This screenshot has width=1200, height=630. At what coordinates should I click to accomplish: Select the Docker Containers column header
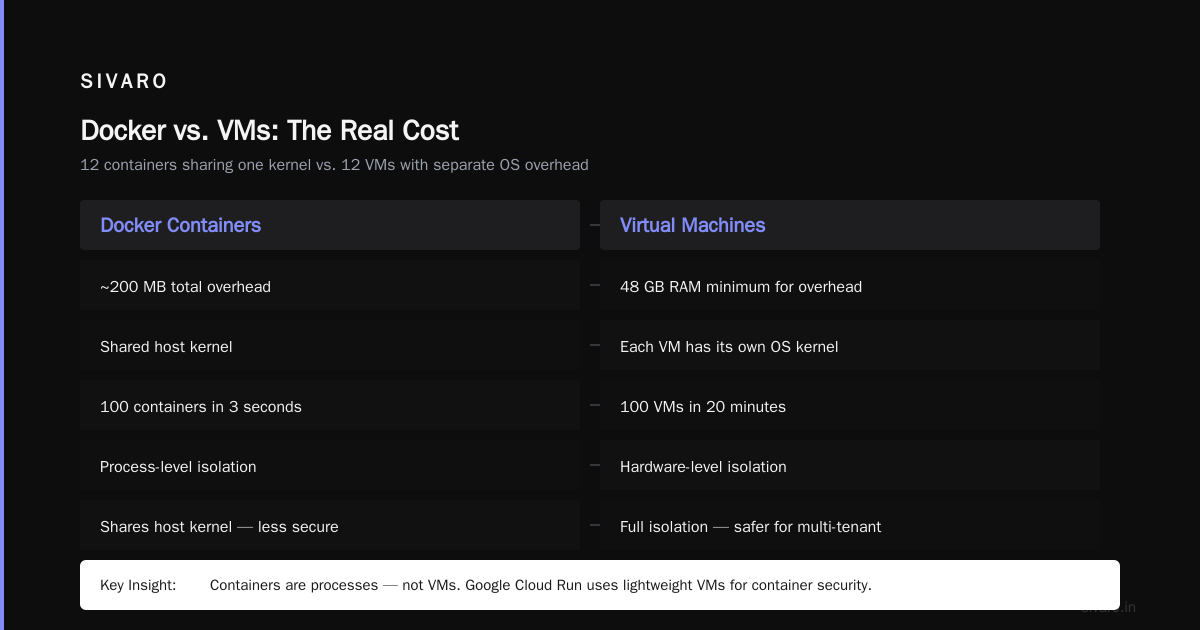[330, 225]
